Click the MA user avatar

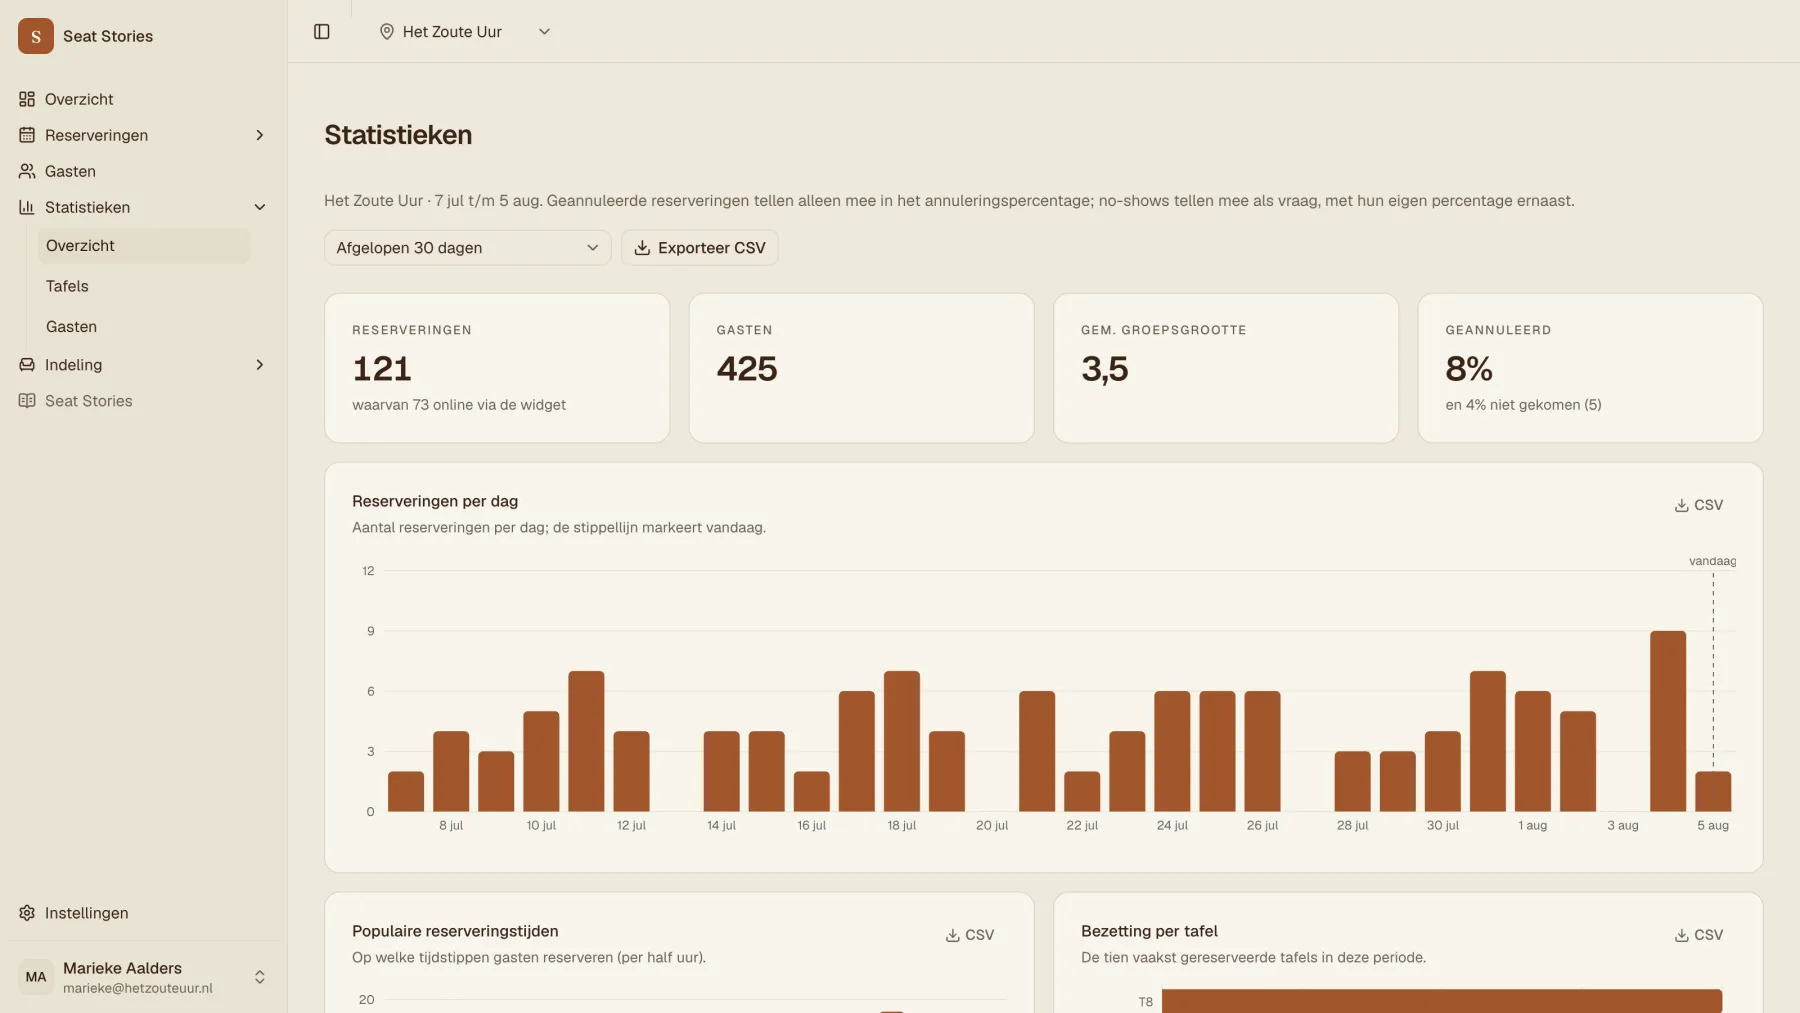[36, 977]
